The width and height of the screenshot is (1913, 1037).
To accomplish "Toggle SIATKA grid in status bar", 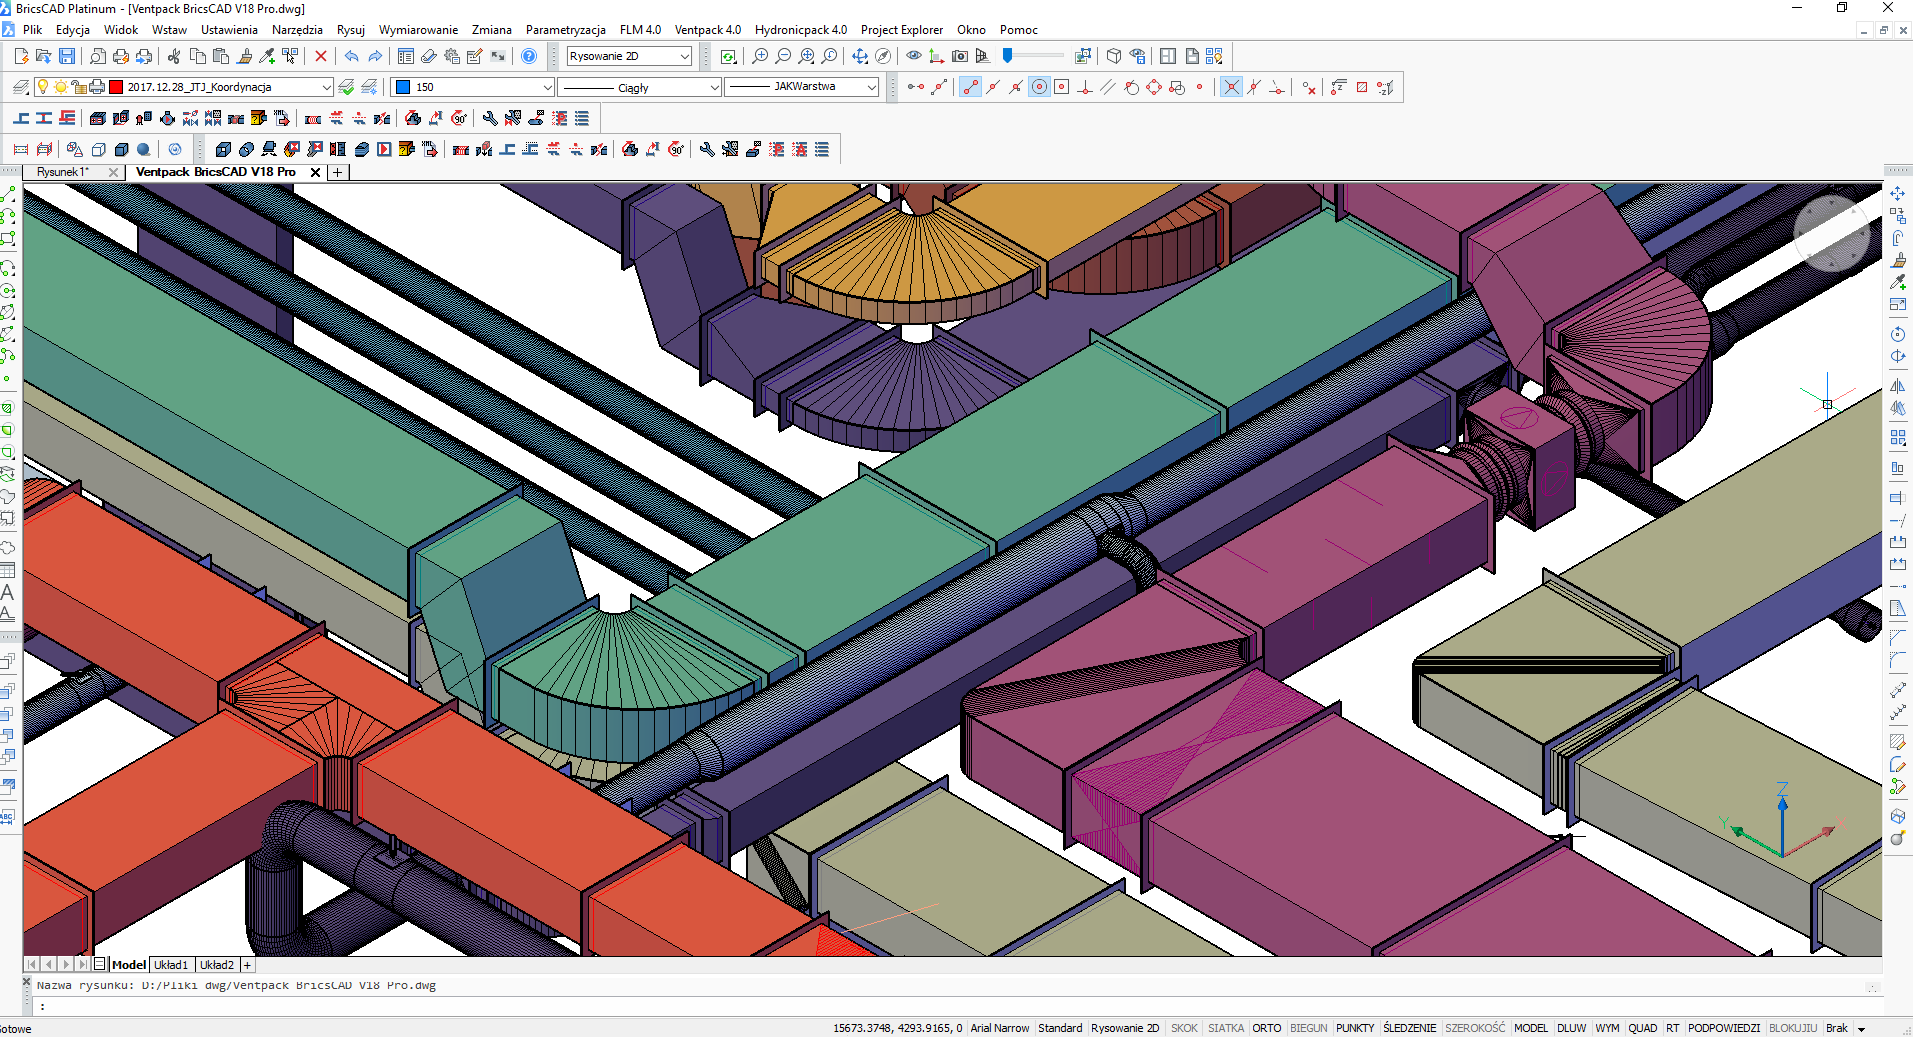I will tap(1225, 1028).
